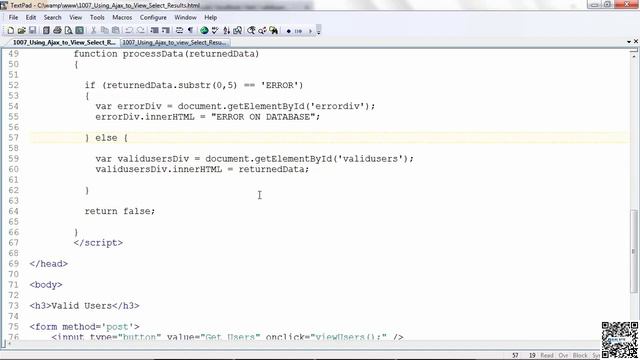Image resolution: width=640 pixels, height=360 pixels.
Task: Compare files toolbar icon
Action: [238, 31]
